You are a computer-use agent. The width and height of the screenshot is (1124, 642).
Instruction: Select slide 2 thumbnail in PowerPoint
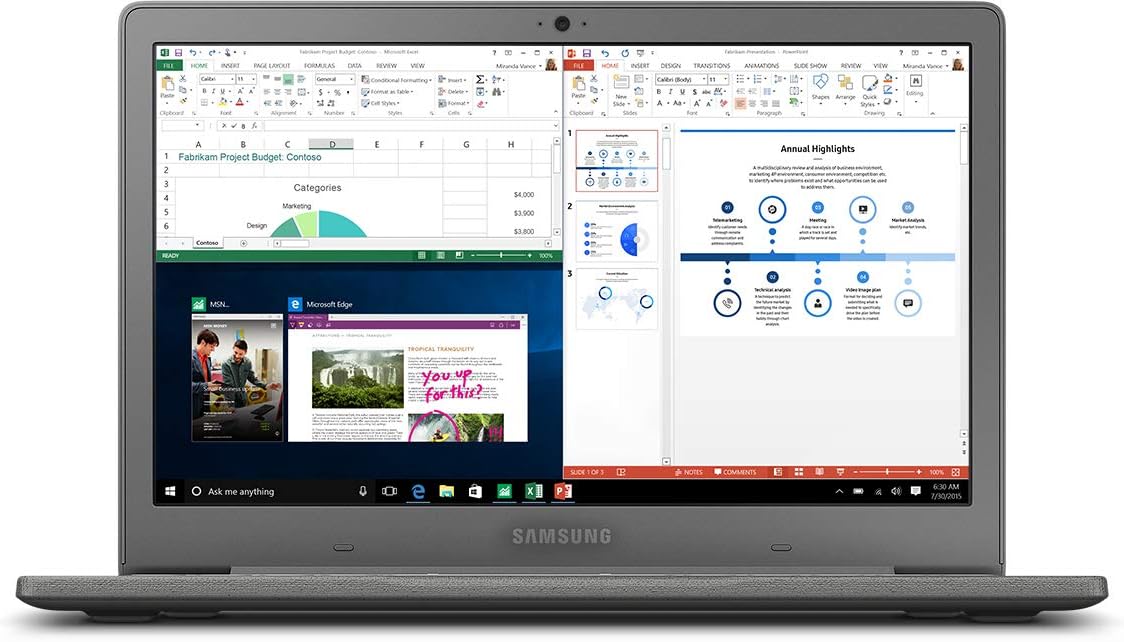click(617, 231)
